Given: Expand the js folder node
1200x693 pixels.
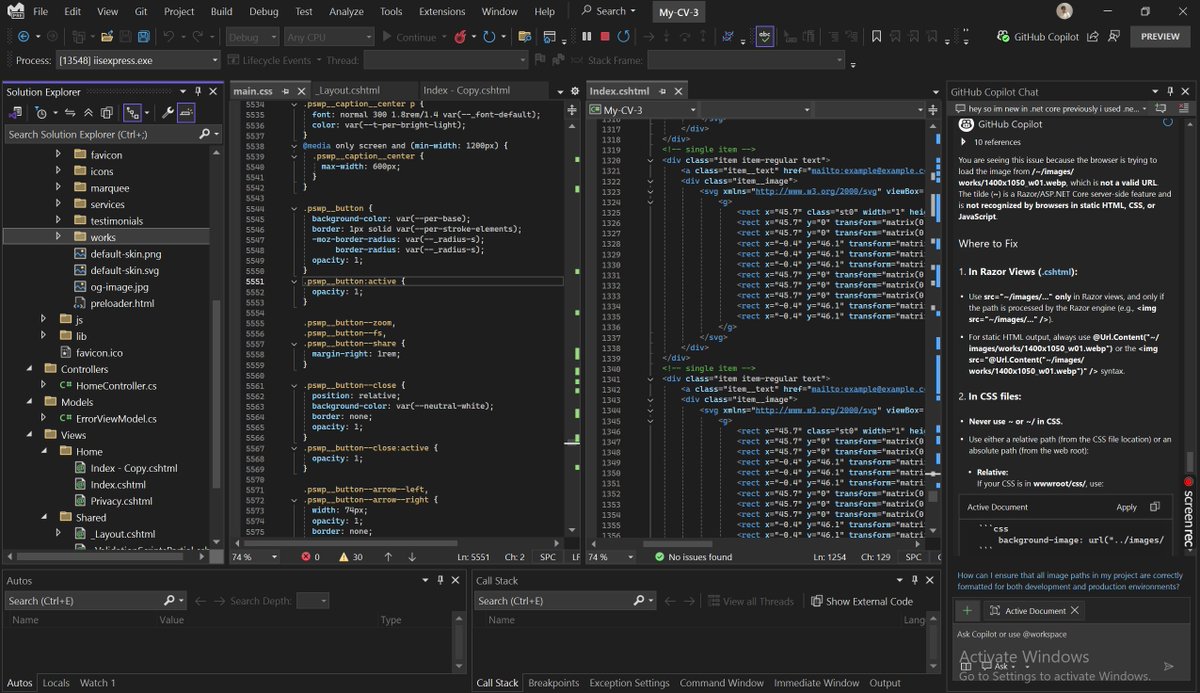Looking at the screenshot, I should click(x=44, y=319).
